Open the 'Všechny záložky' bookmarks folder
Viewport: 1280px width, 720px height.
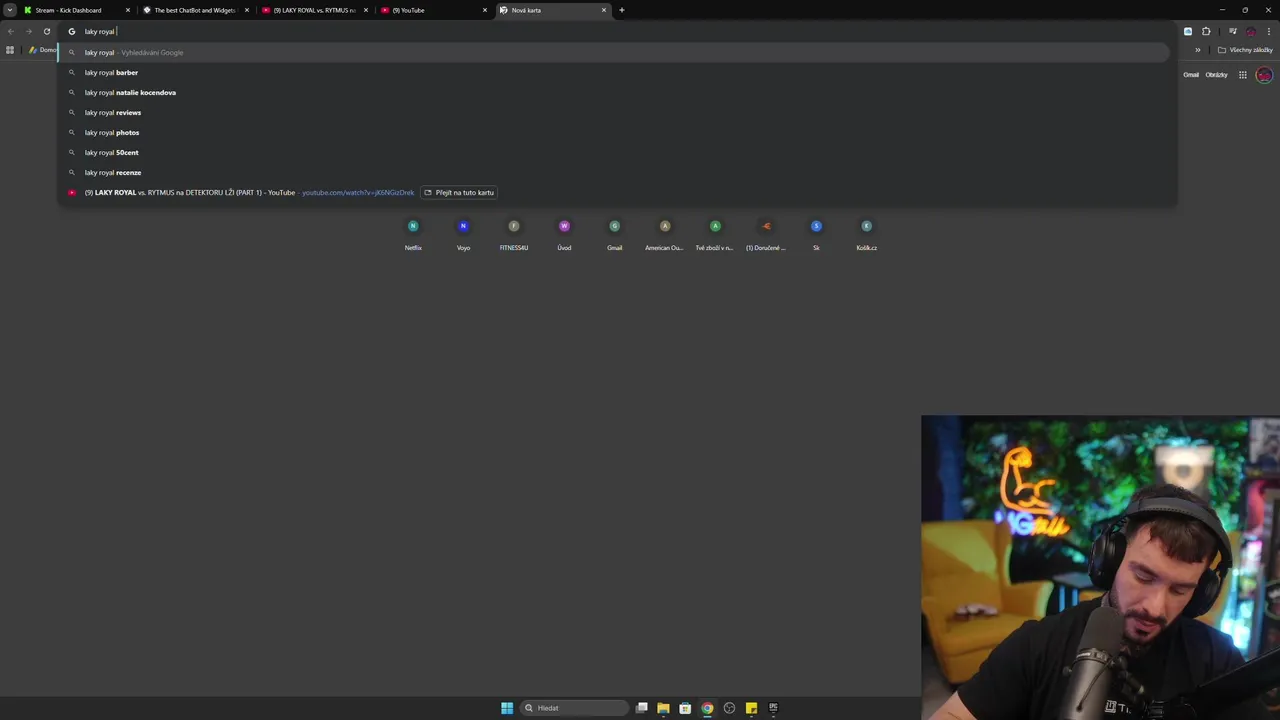click(1245, 50)
